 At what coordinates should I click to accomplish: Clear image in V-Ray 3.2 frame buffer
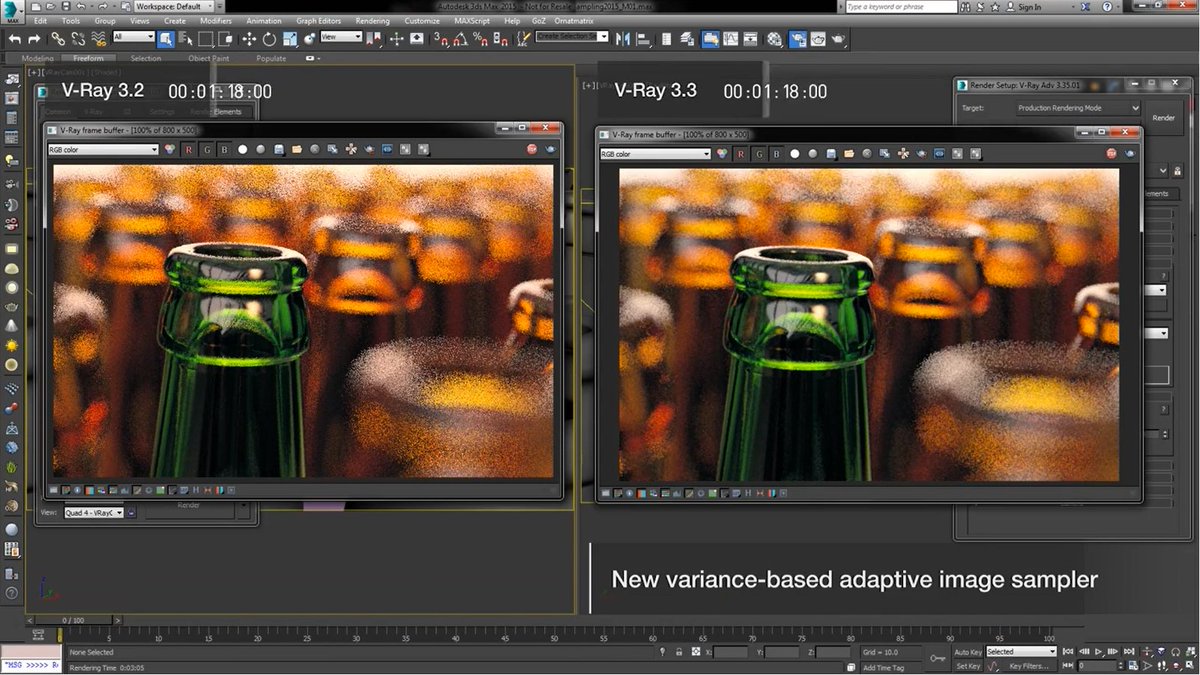click(314, 149)
